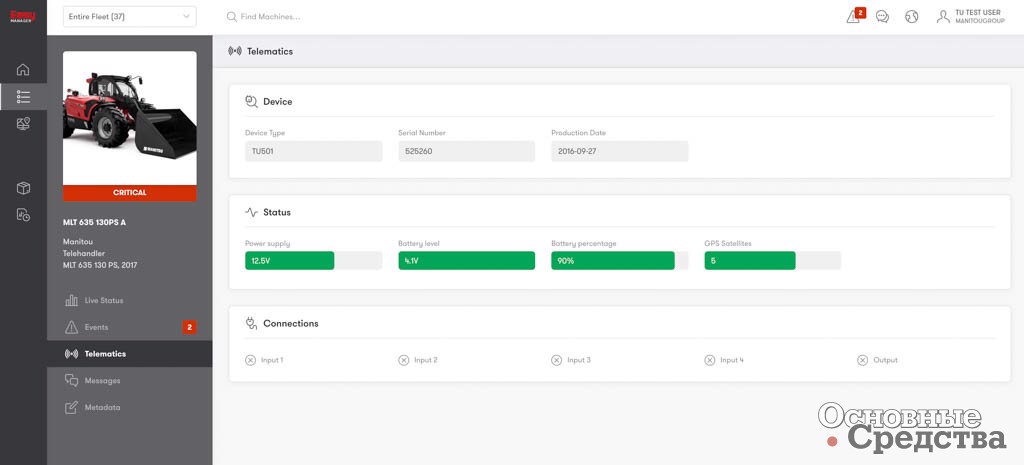Open alerts warning icon with badge 2
1024x465 pixels.
click(x=854, y=16)
